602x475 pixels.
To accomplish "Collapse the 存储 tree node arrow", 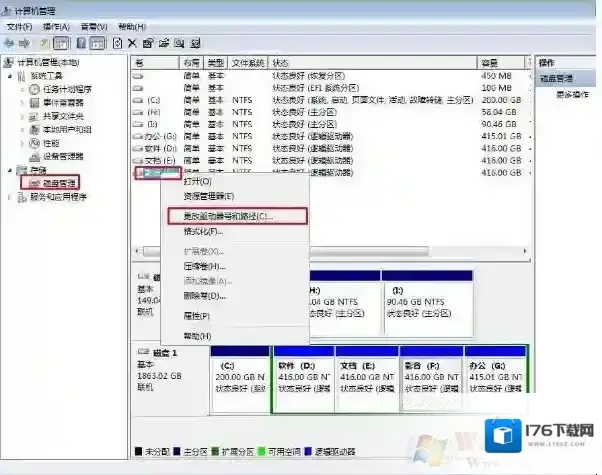I will point(10,170).
